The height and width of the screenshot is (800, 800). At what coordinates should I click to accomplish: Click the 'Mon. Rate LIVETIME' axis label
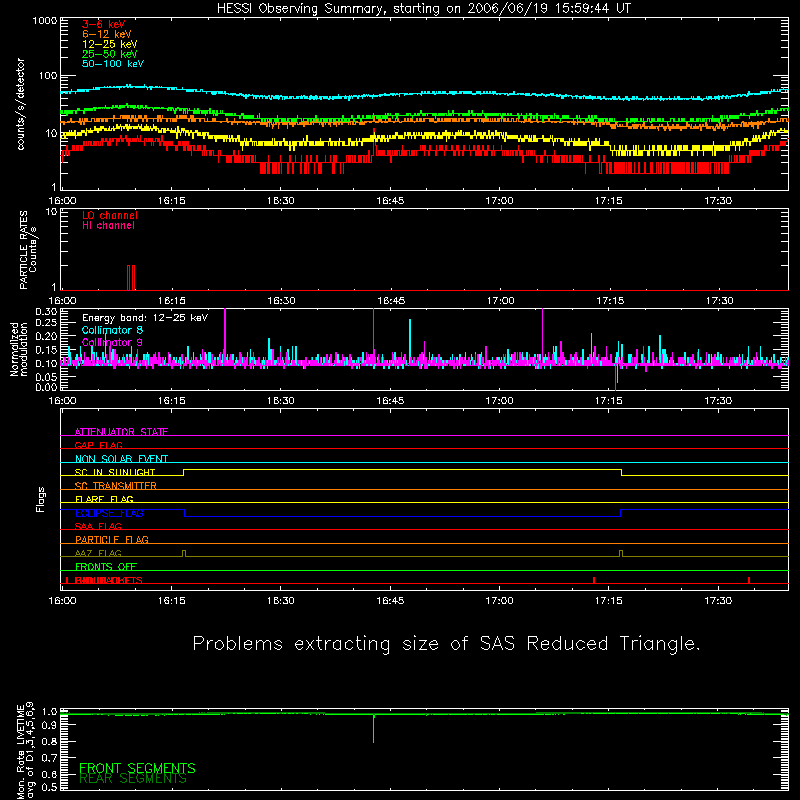(x=20, y=752)
